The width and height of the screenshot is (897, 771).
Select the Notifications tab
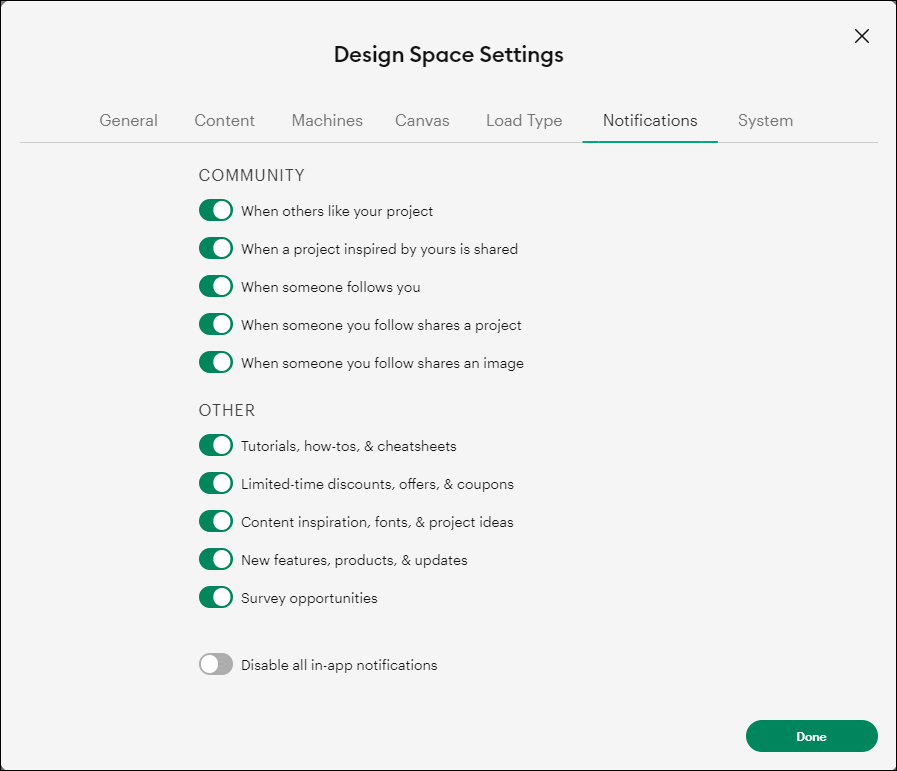(649, 120)
